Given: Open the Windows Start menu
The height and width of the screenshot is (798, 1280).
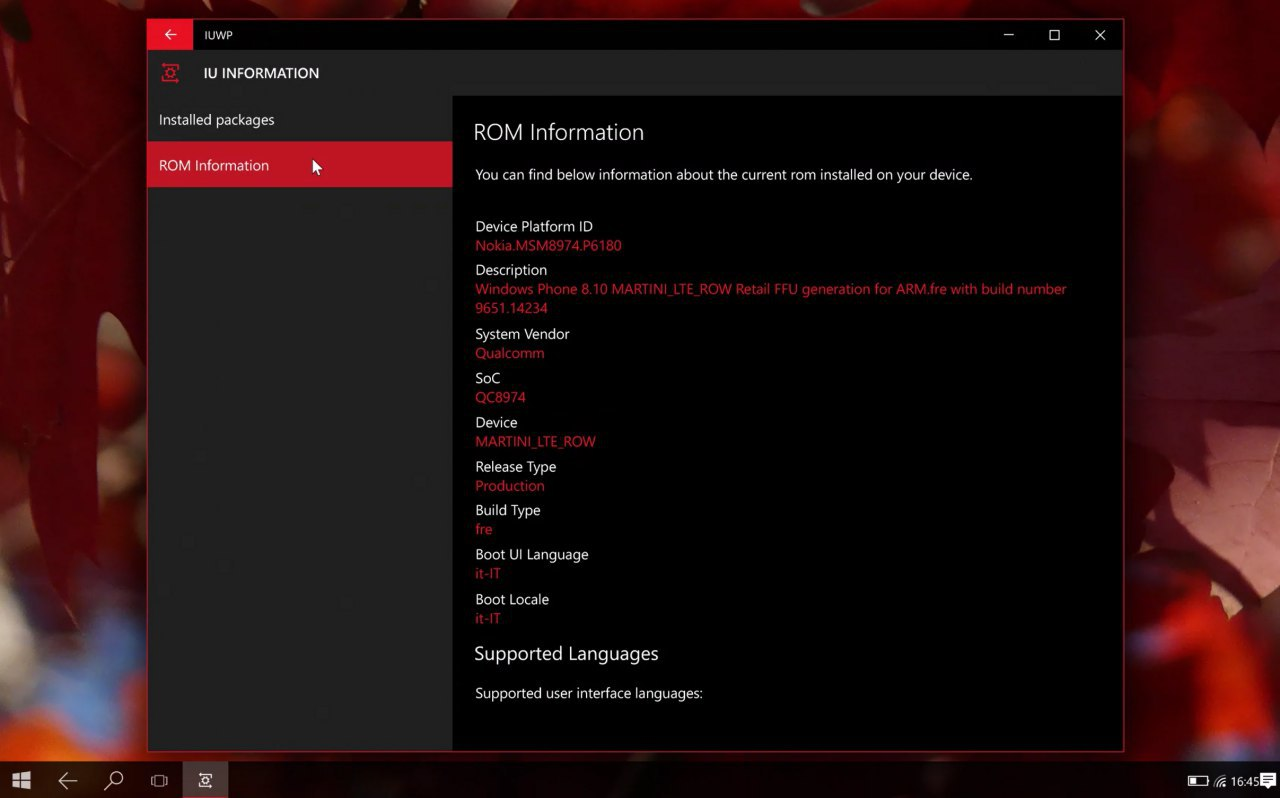Looking at the screenshot, I should tap(21, 780).
